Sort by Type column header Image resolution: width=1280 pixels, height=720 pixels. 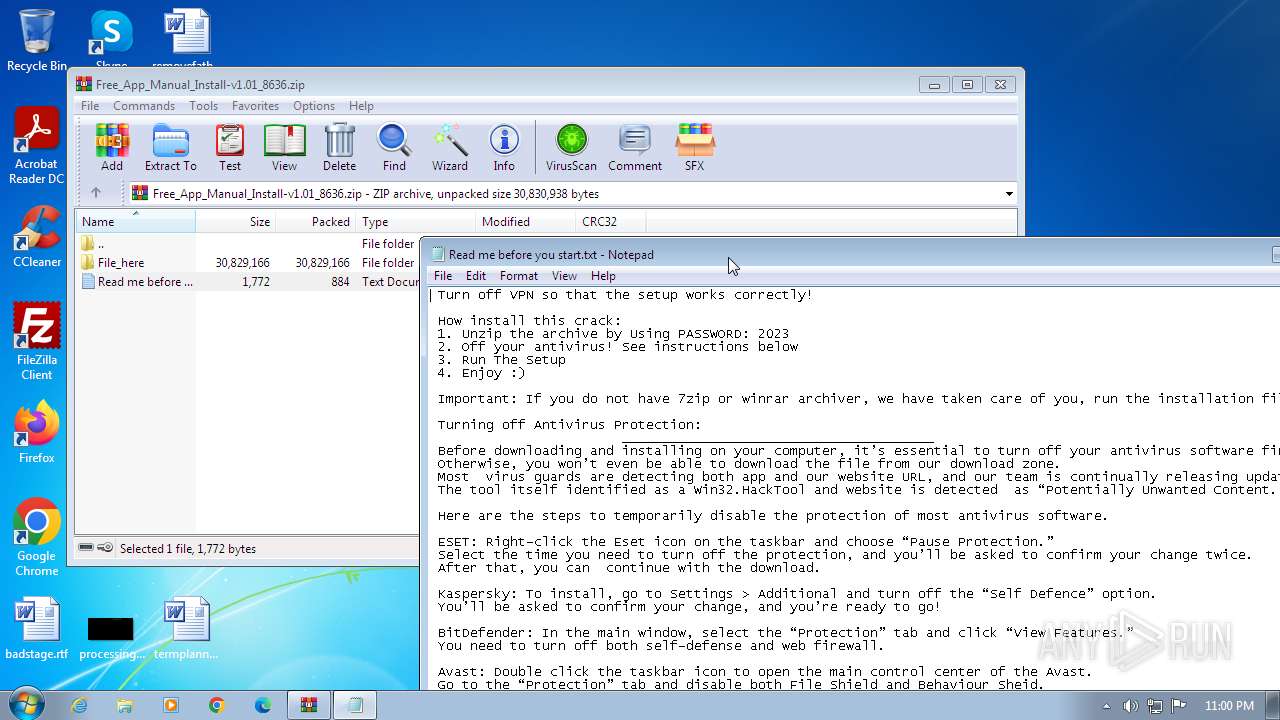(416, 222)
